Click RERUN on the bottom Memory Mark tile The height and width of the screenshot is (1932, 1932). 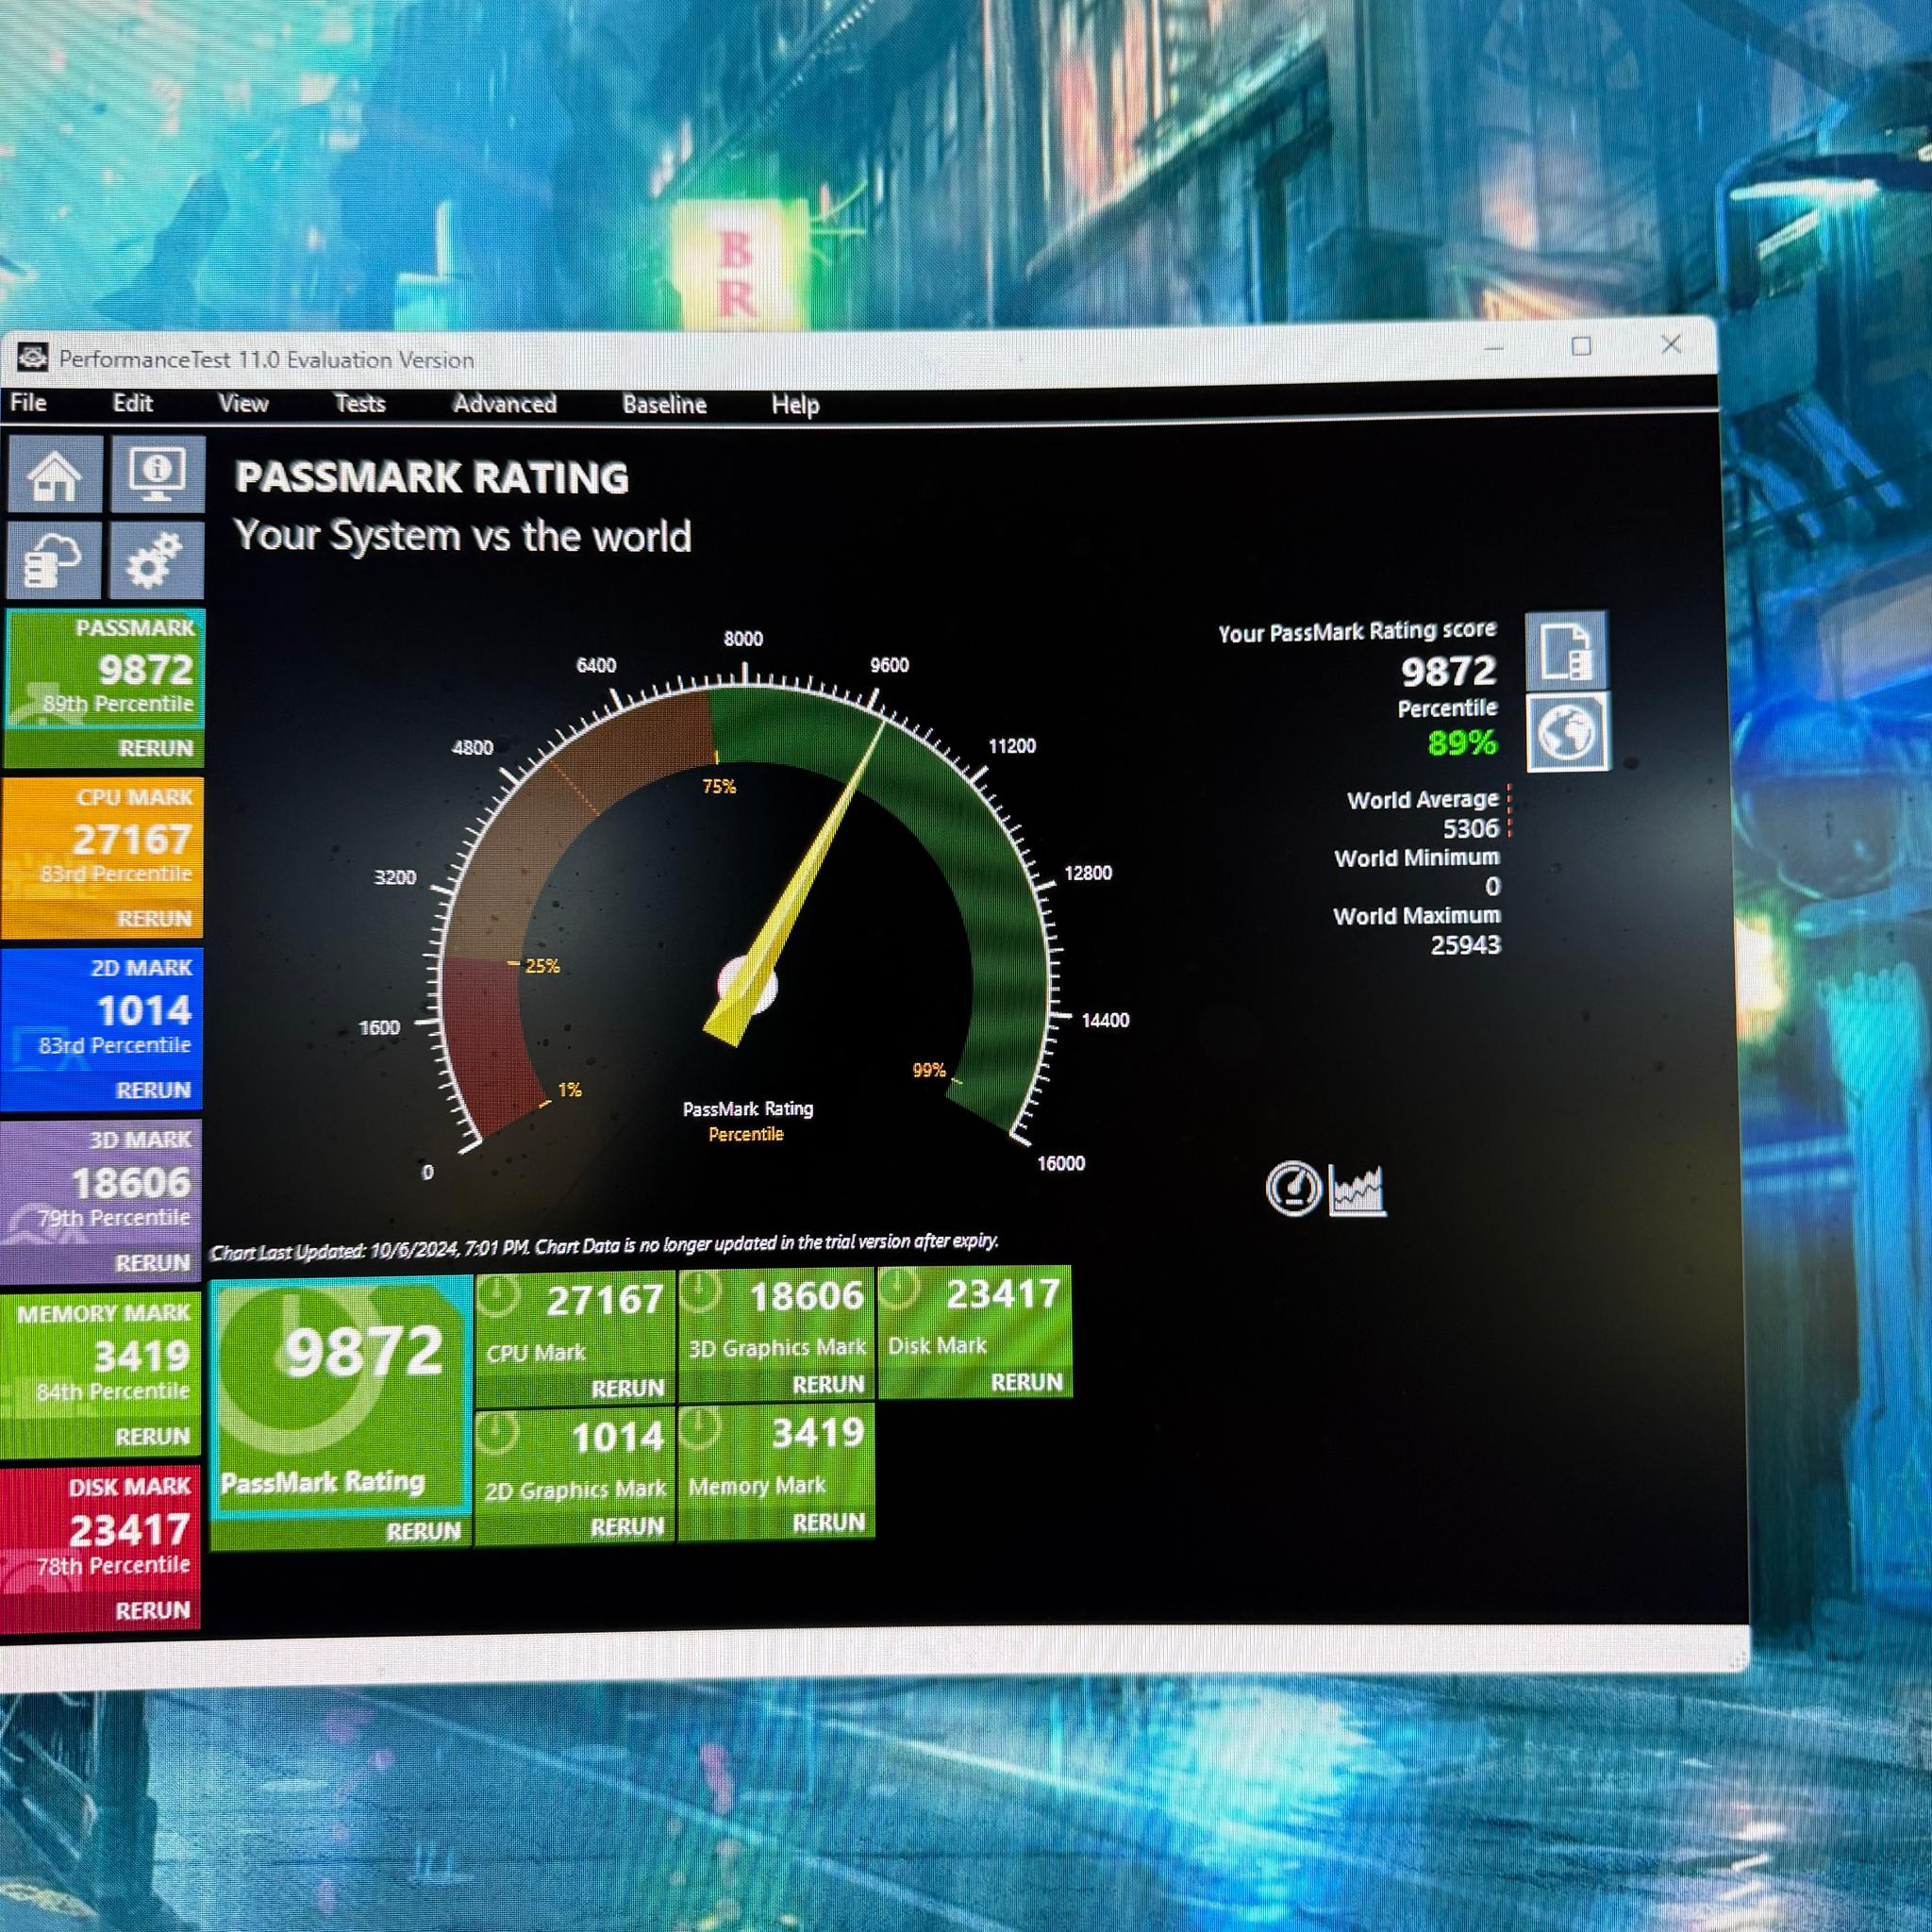pyautogui.click(x=828, y=1522)
